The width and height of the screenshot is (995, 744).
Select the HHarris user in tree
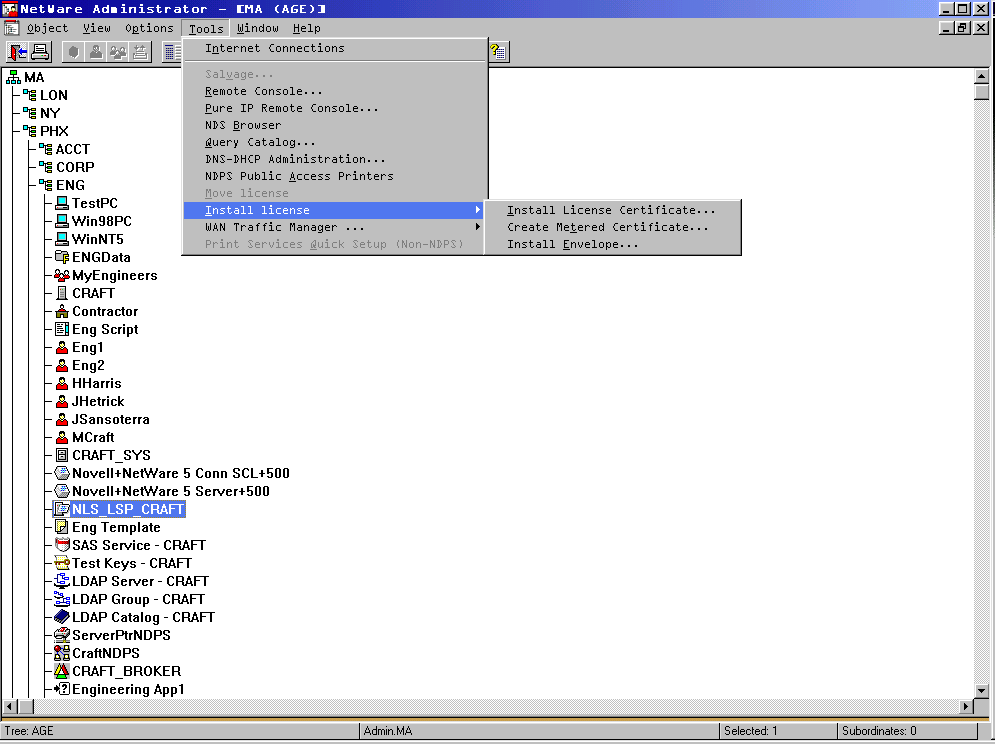click(x=96, y=383)
